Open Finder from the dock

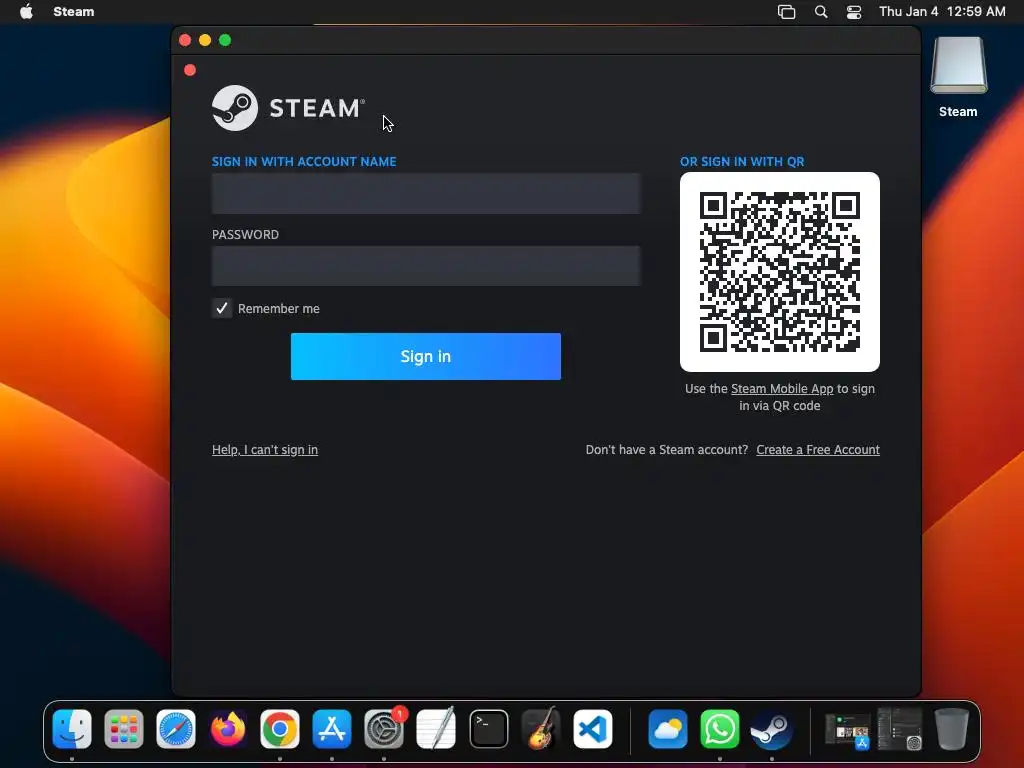(72, 729)
